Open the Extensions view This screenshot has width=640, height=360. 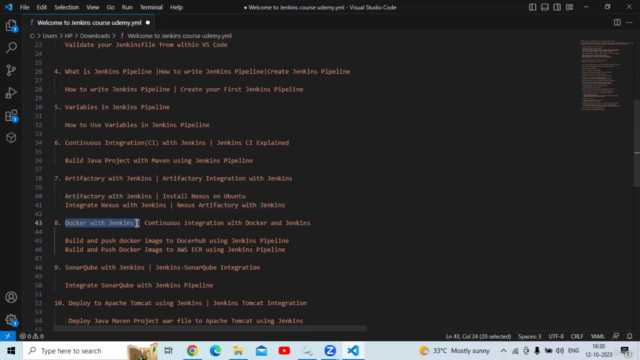coord(11,116)
